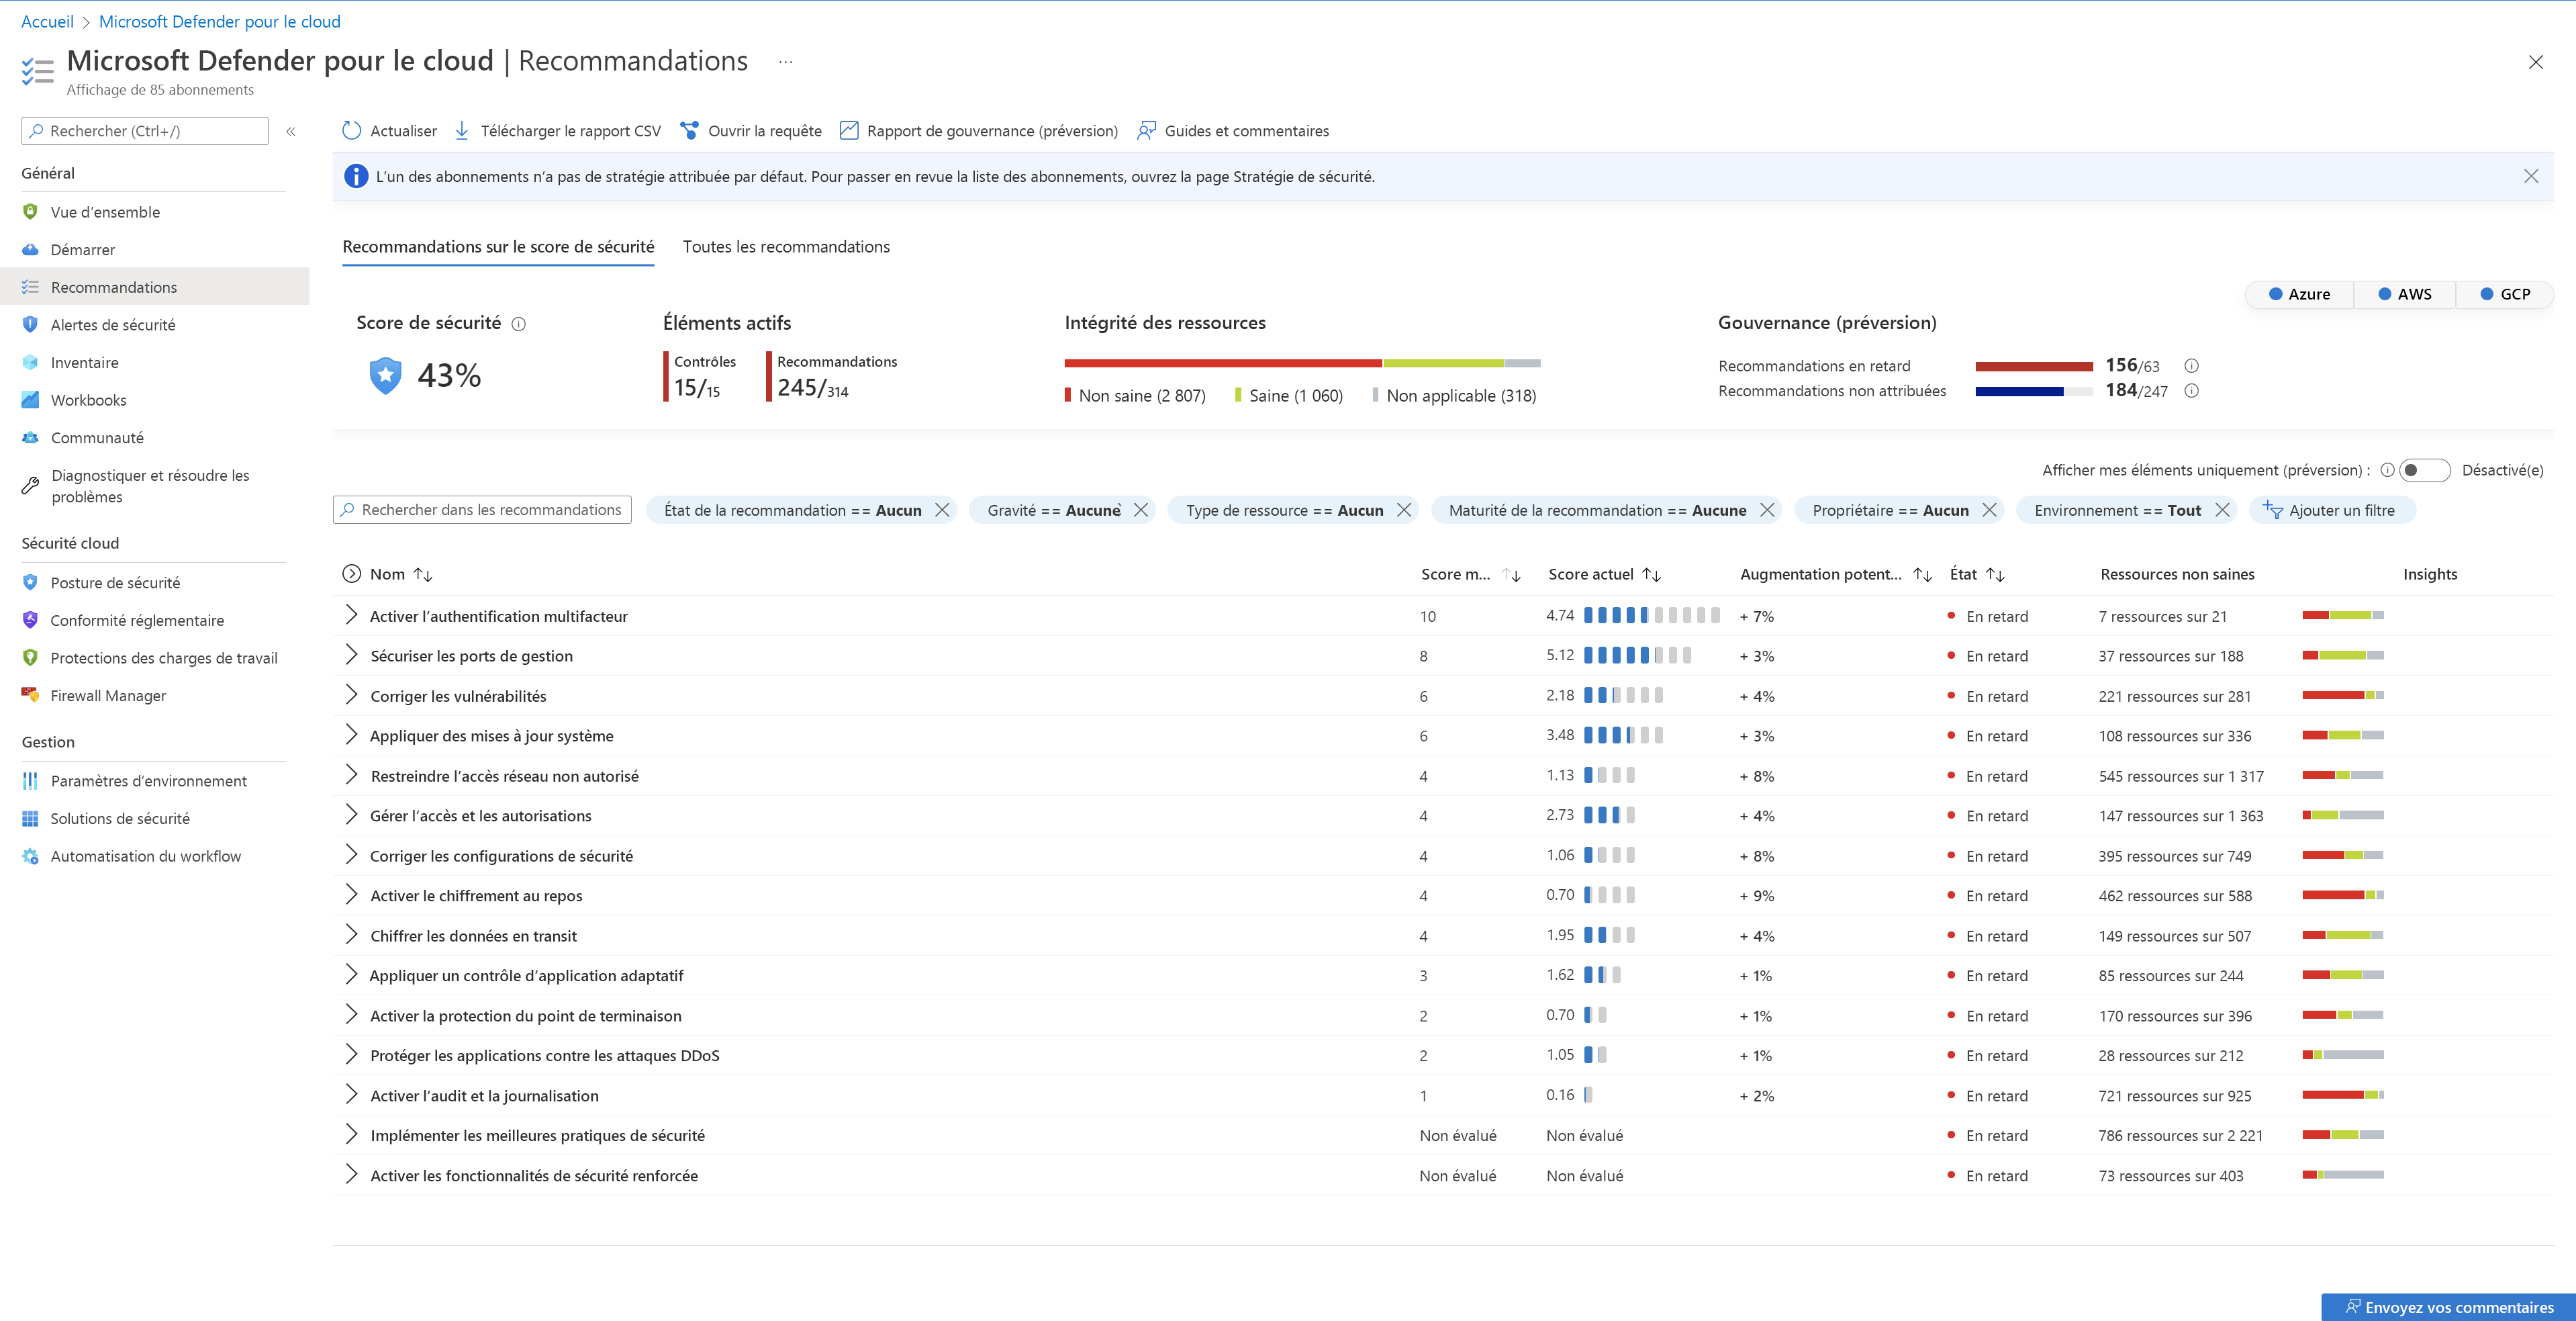Expand Chiffrer les données en transit row
The image size is (2576, 1321).
click(351, 935)
